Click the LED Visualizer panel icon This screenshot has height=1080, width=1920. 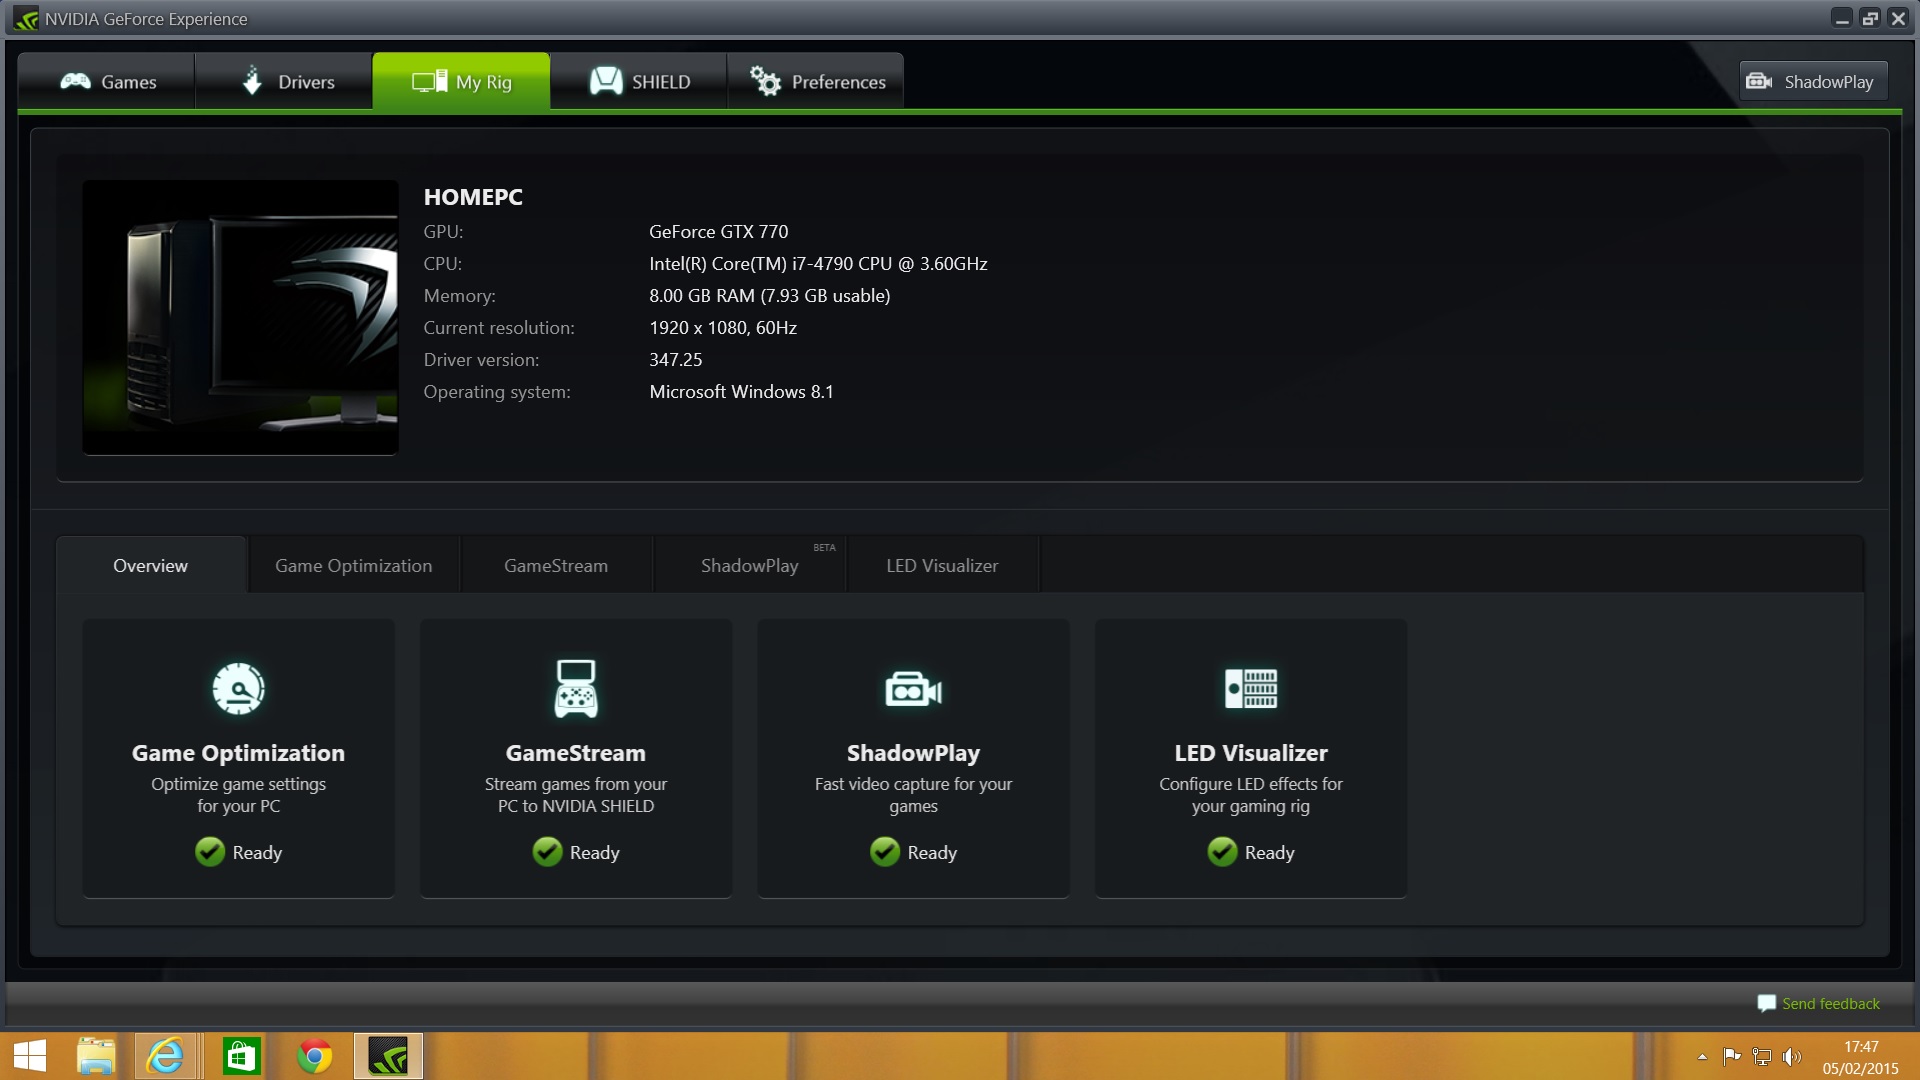[x=1251, y=688]
